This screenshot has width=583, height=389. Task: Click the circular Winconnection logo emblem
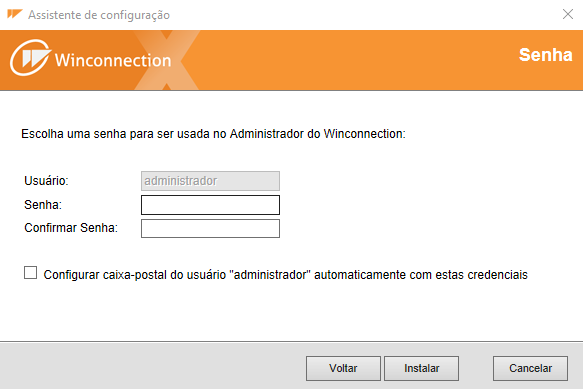tap(30, 58)
